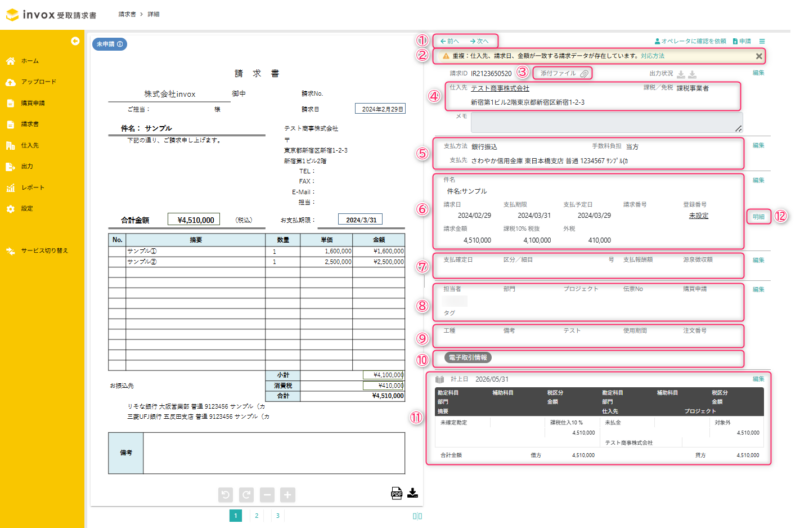Zoom in preview with plus button
This screenshot has width=800, height=528.
[288, 495]
